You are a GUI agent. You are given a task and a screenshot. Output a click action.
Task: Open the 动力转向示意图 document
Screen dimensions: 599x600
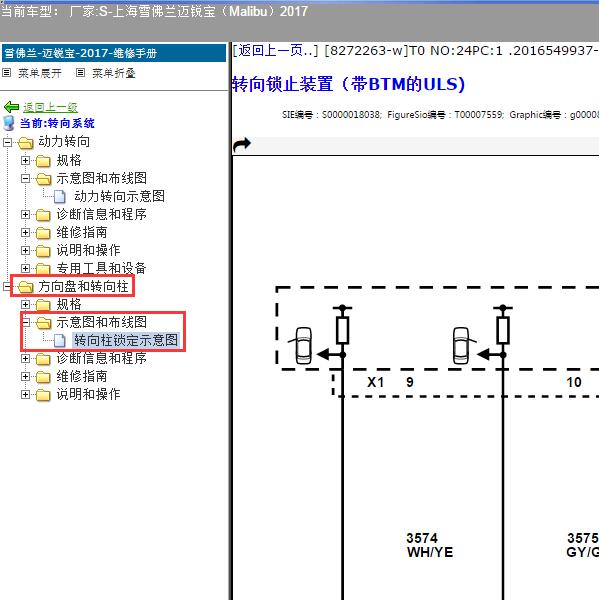tap(119, 196)
